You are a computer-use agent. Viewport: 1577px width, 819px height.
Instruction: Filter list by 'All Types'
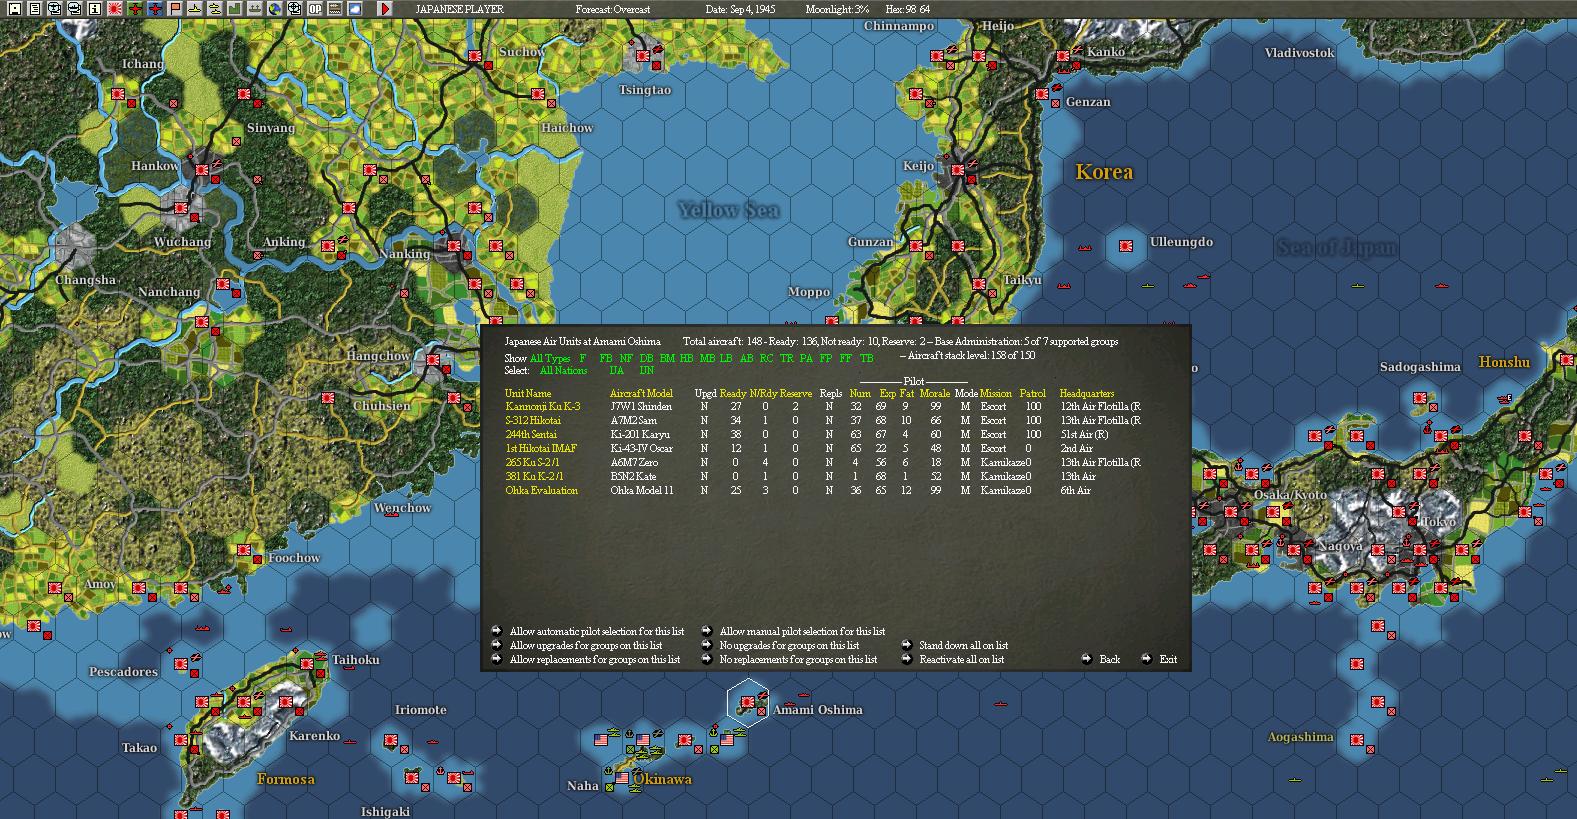[x=550, y=358]
